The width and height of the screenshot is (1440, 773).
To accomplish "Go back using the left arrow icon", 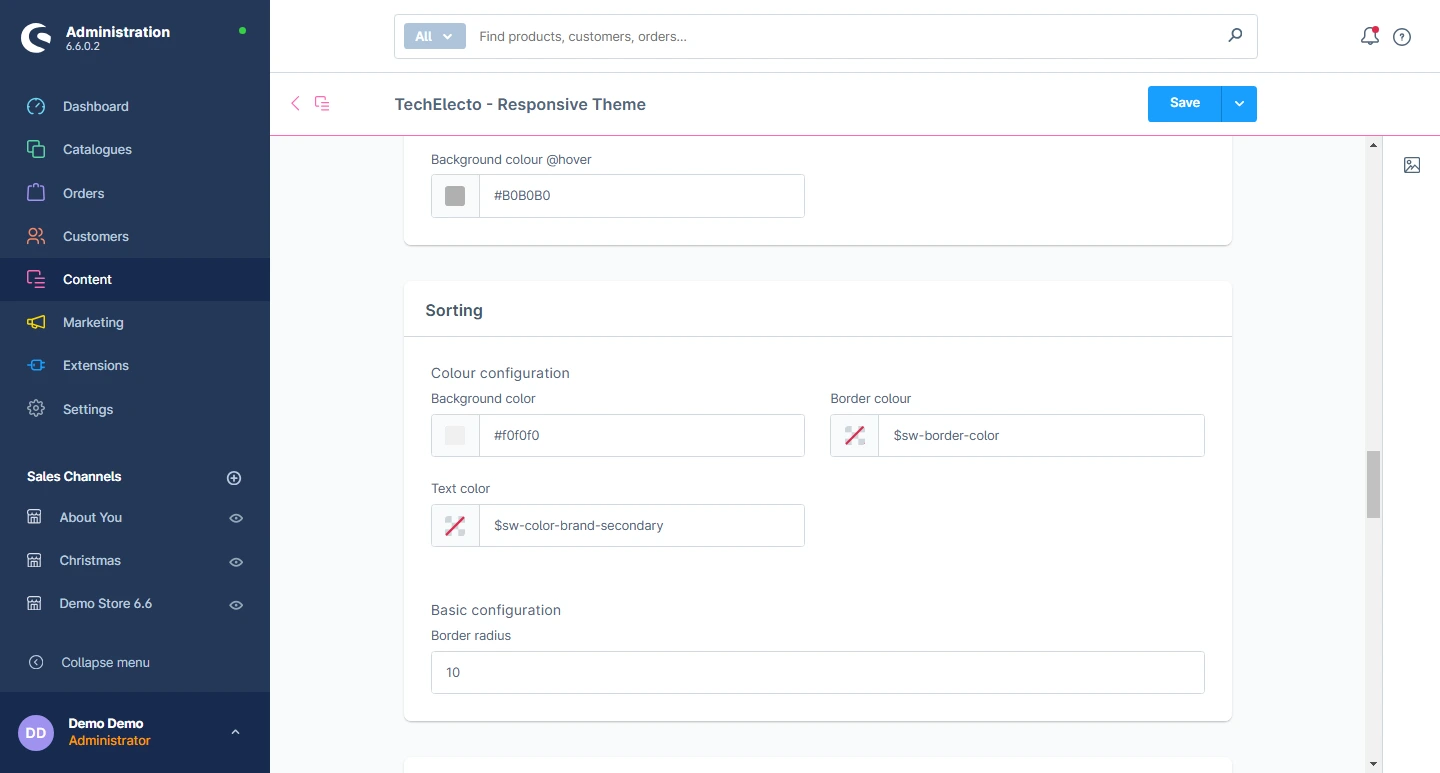I will [295, 104].
